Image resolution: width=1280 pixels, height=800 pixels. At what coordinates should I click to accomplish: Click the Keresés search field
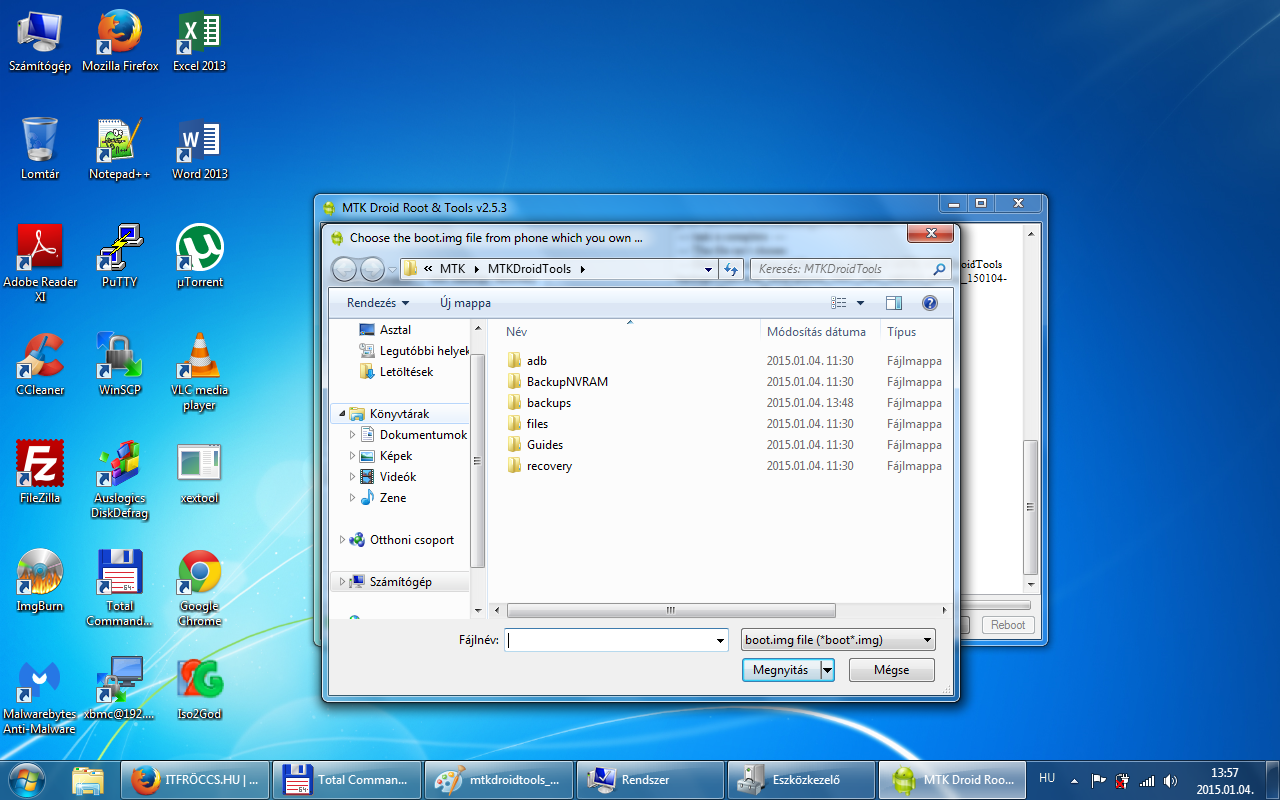tap(840, 269)
